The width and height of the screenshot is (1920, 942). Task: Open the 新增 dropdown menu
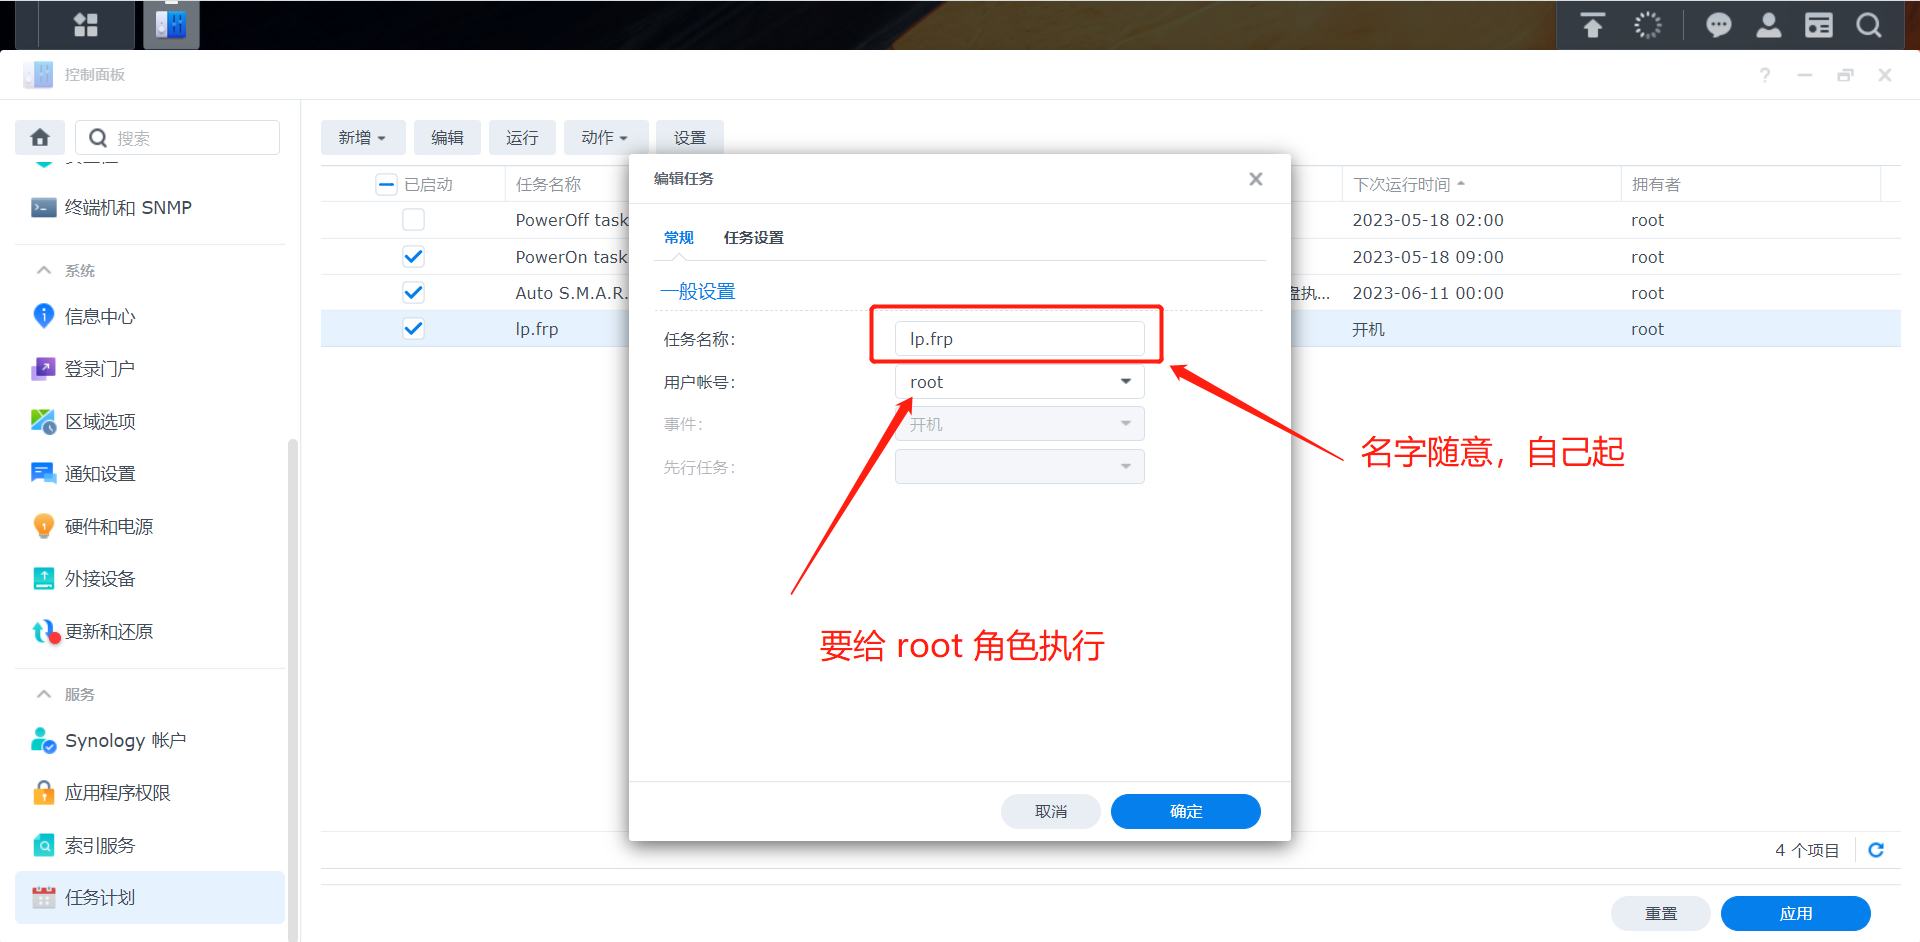(x=363, y=137)
